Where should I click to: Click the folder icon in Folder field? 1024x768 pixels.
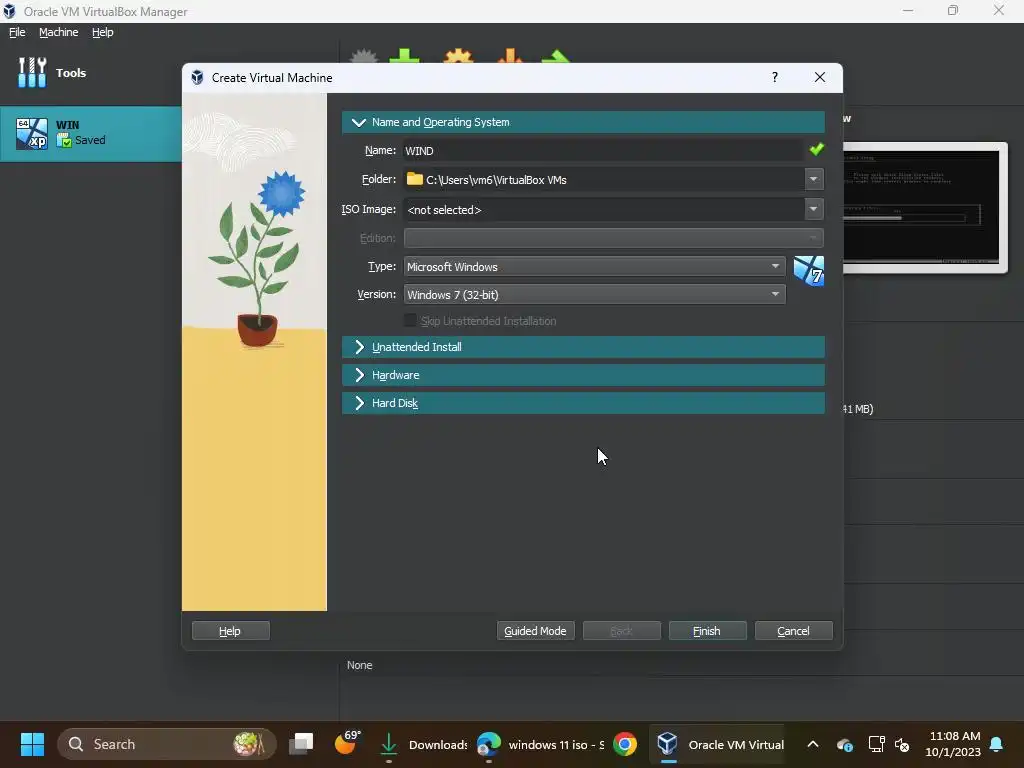pyautogui.click(x=414, y=178)
